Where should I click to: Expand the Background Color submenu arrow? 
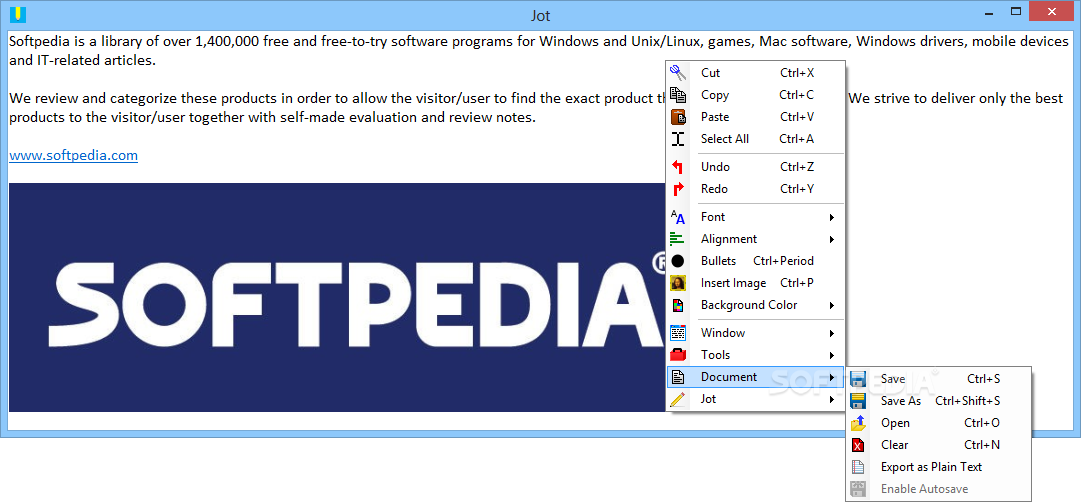(832, 305)
